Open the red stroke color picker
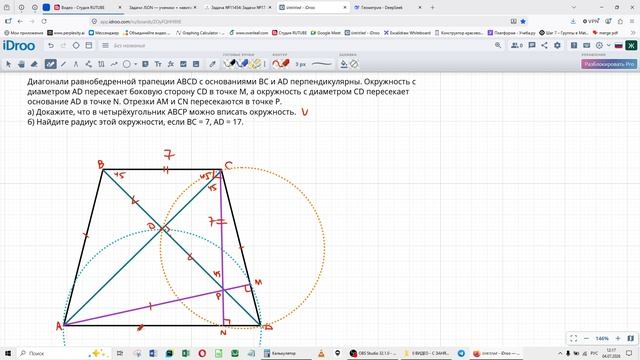 [281, 64]
